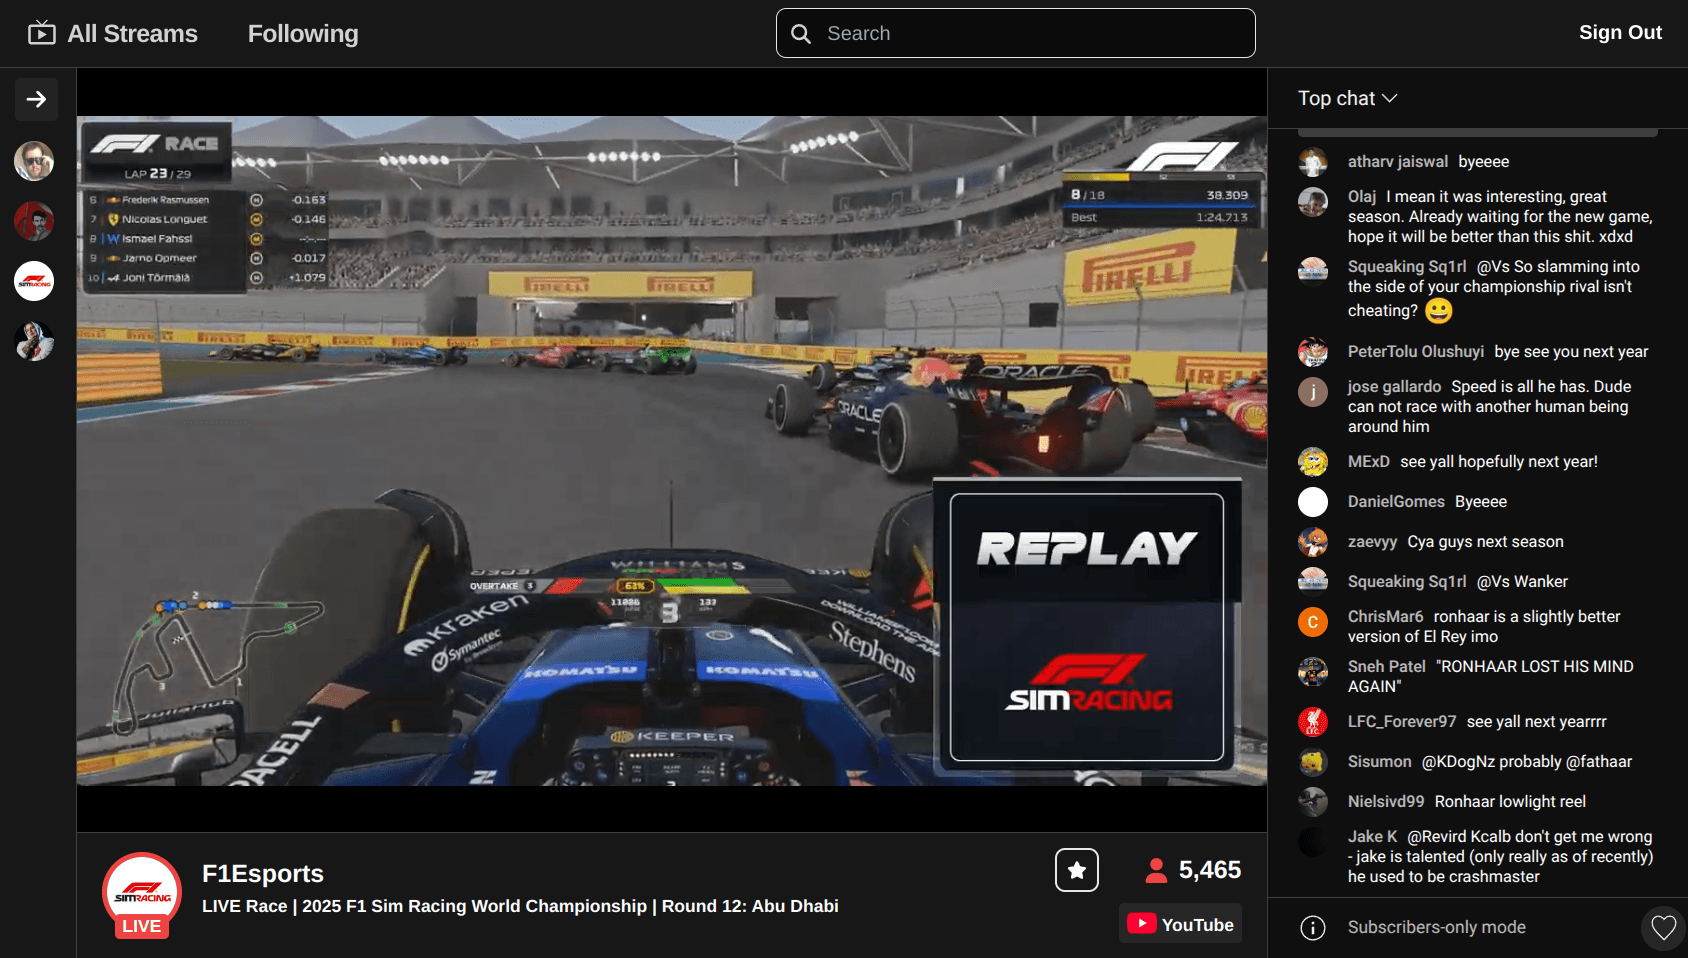
Task: Click the chat scrollbar at the top
Action: [1477, 132]
